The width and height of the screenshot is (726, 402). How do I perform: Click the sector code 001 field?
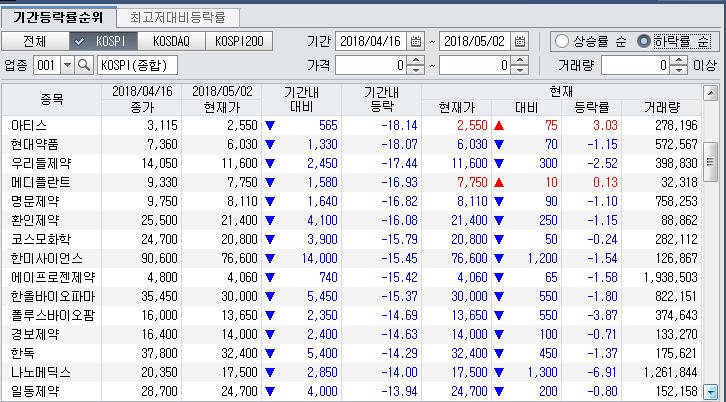(47, 65)
